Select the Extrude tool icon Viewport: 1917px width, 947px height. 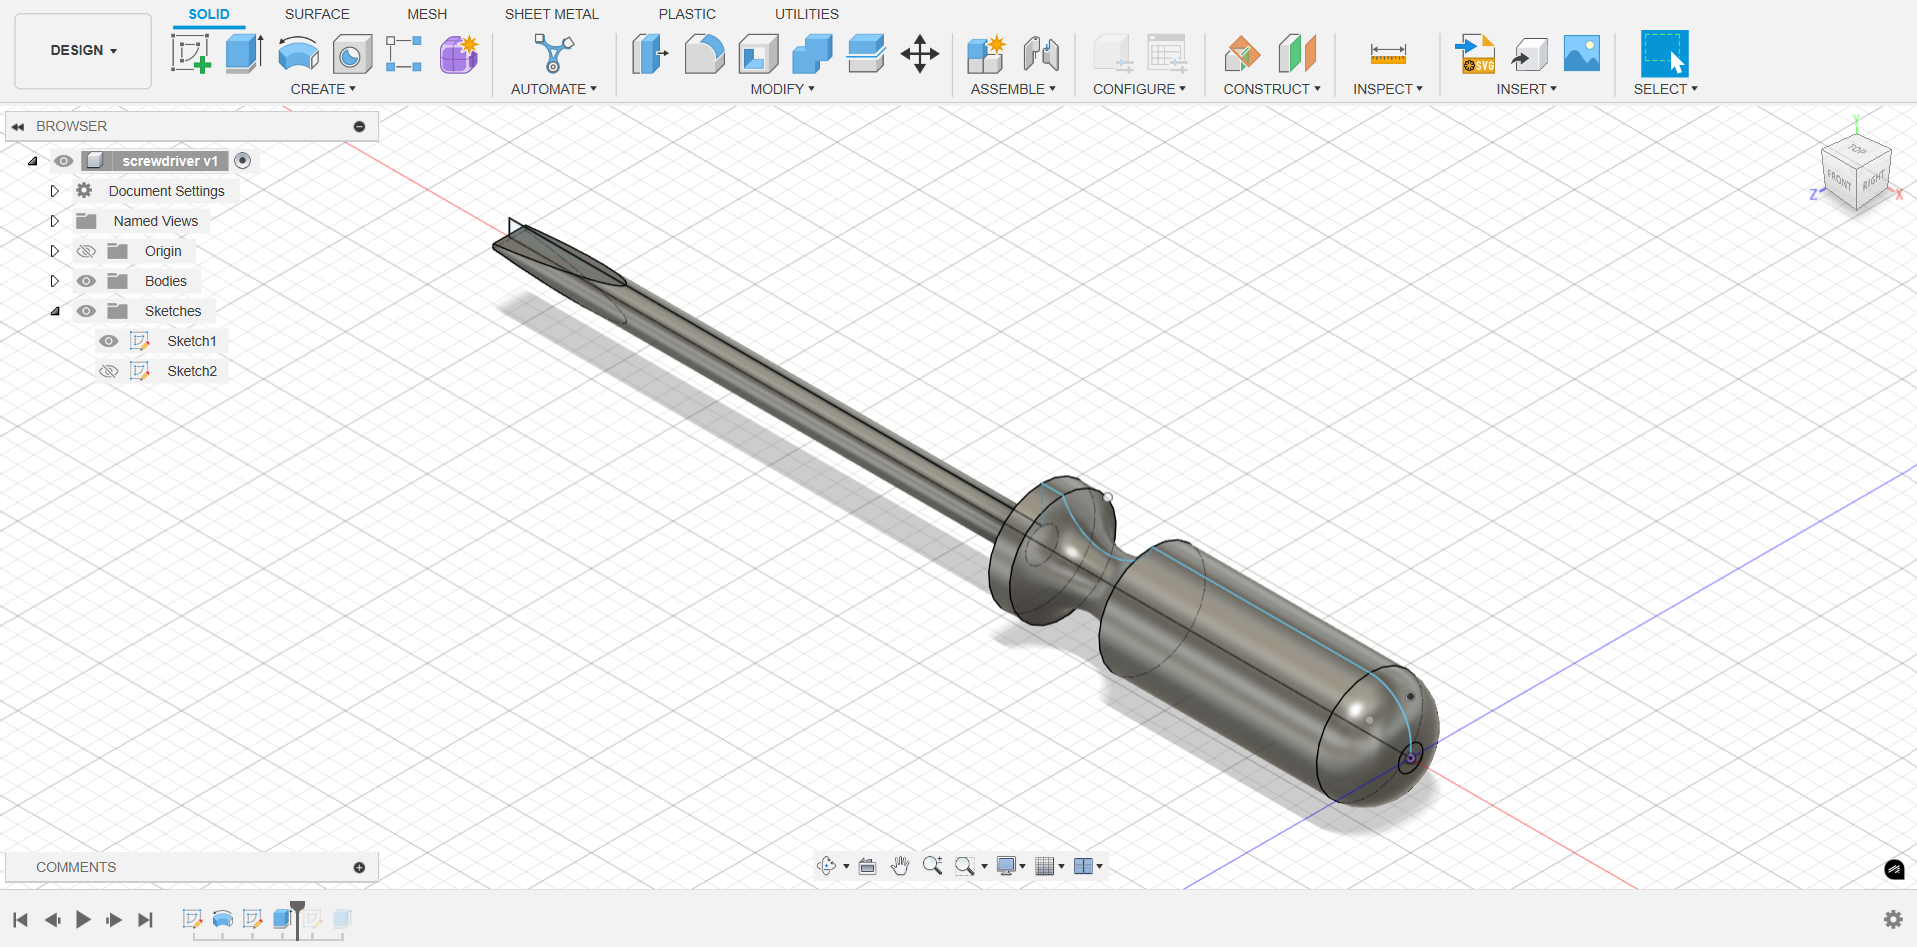[244, 54]
